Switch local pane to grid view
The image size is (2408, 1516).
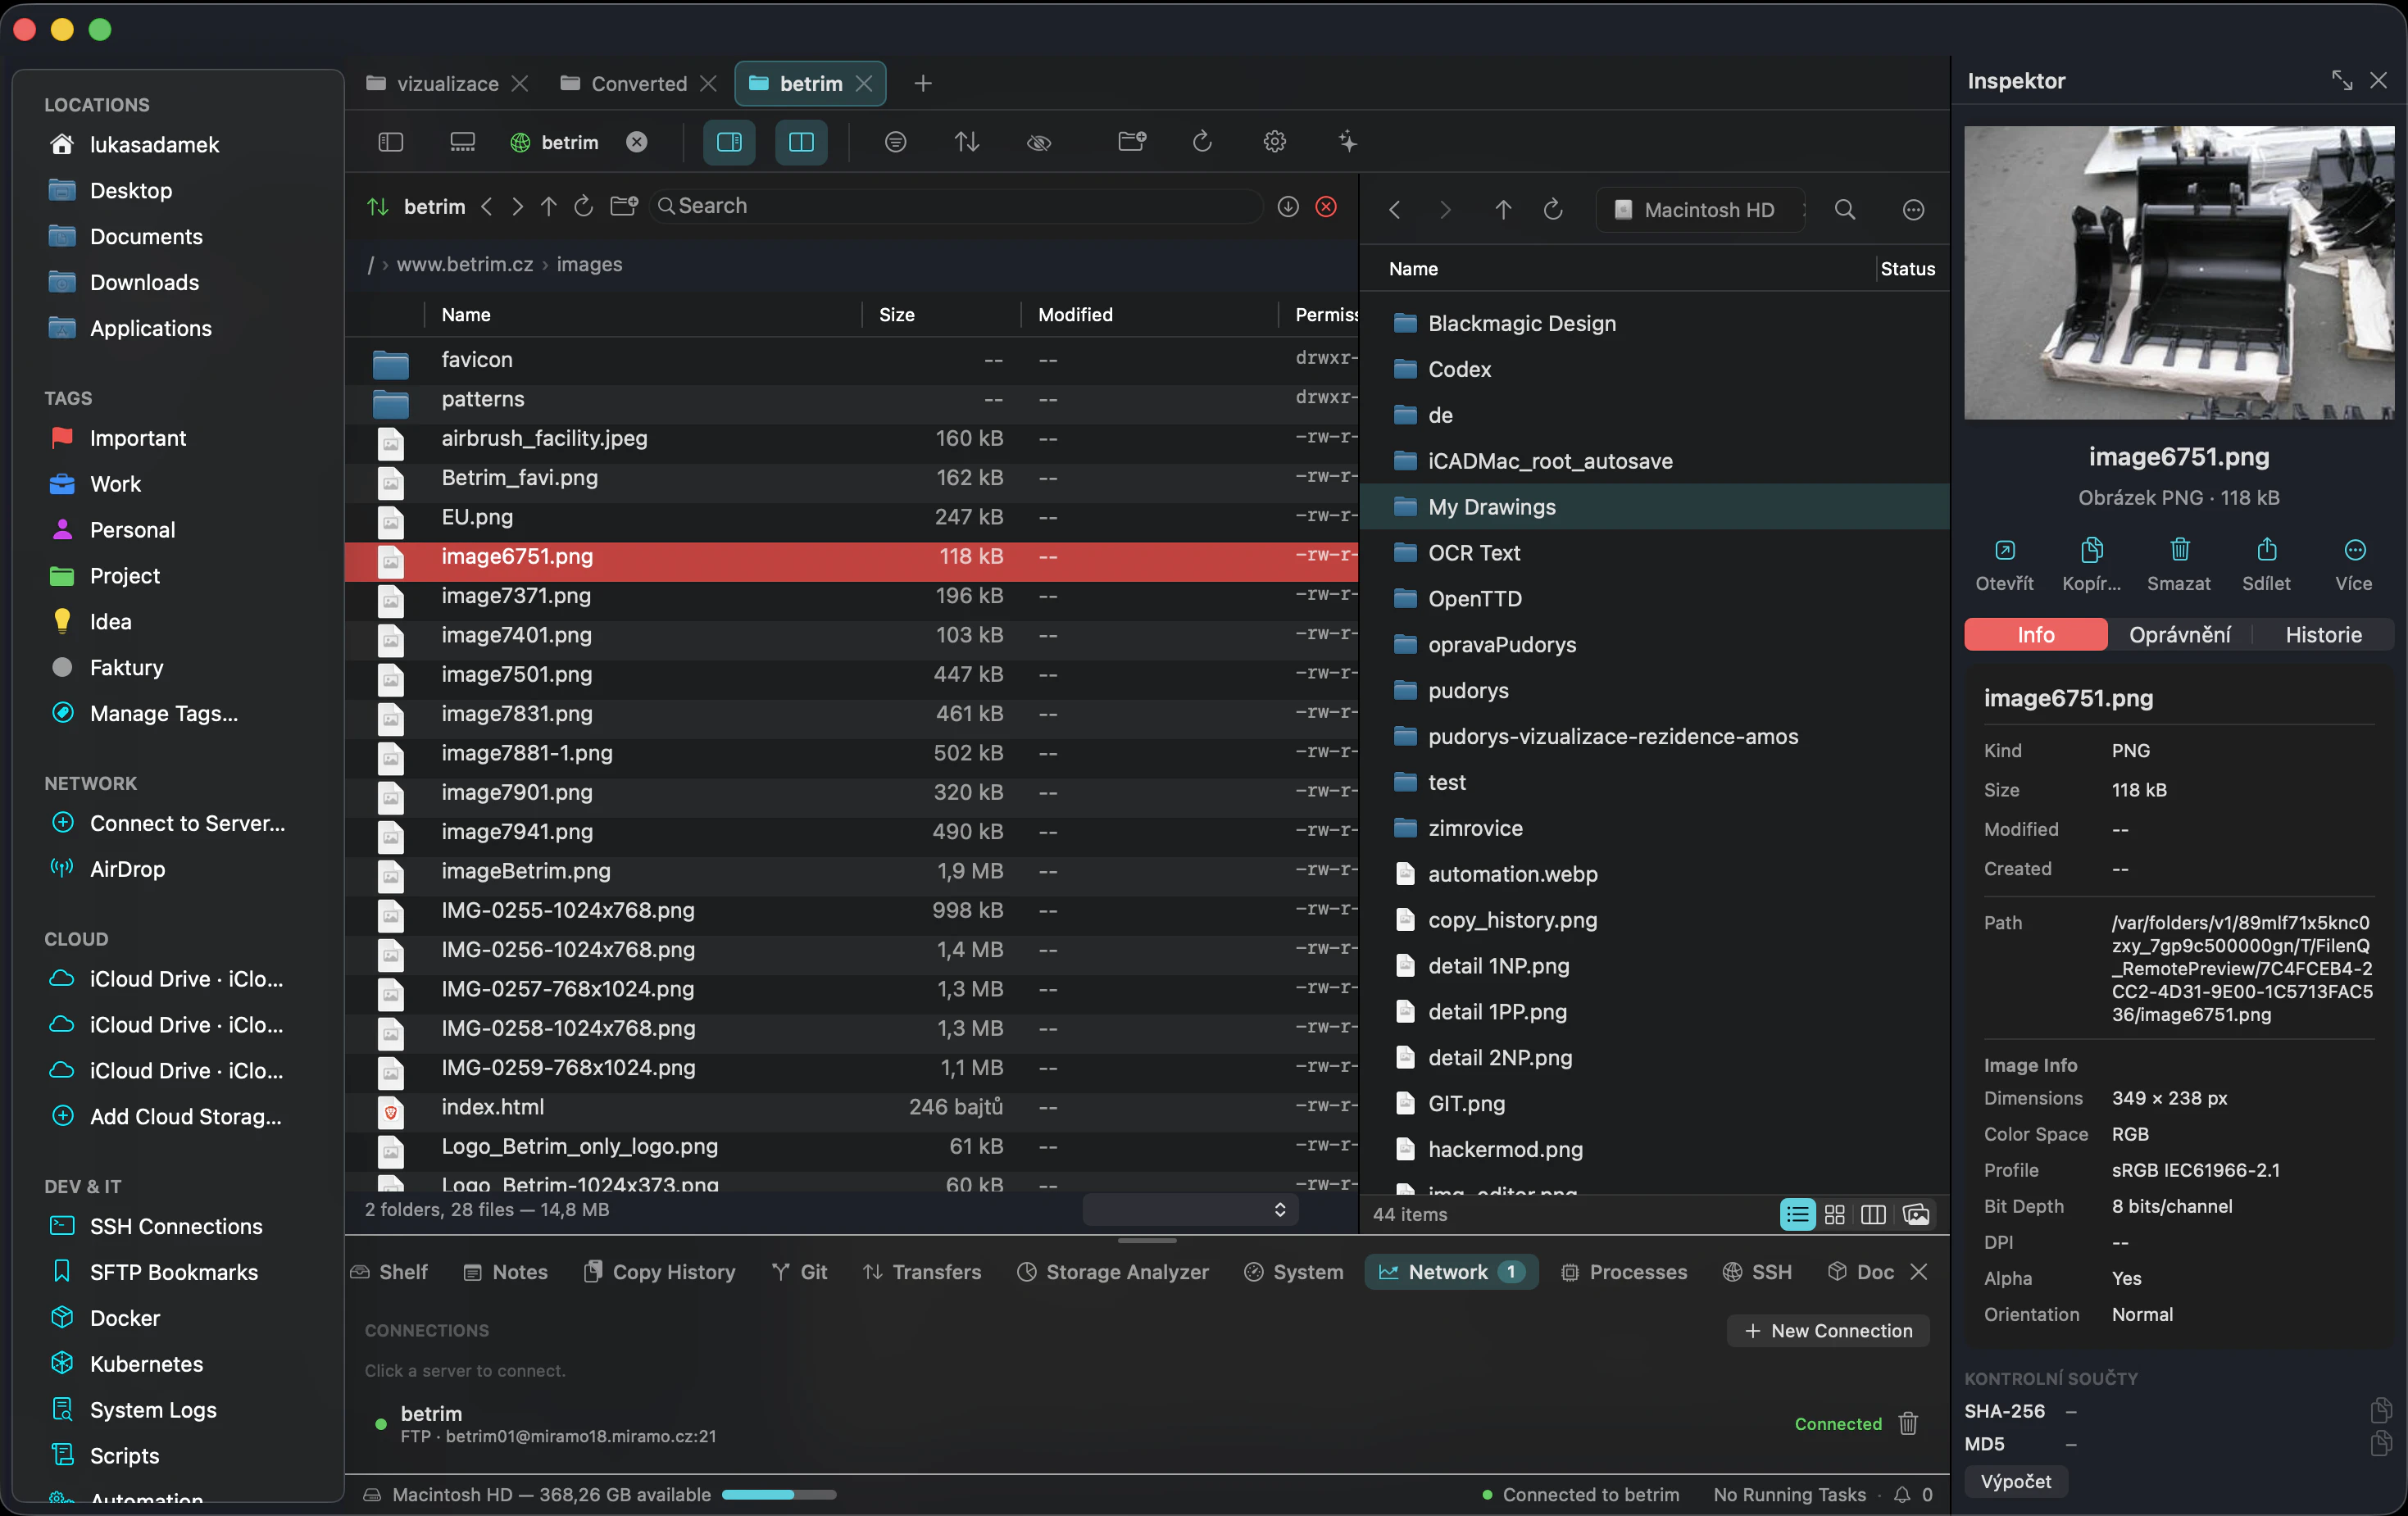(1834, 1214)
